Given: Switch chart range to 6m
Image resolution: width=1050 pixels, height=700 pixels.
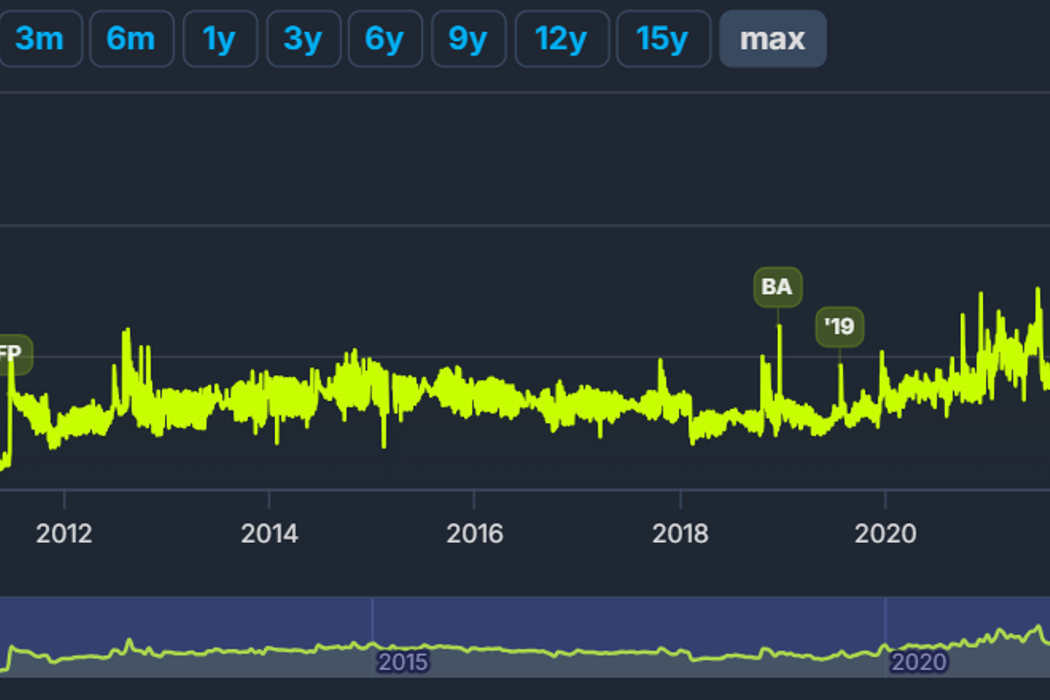Looking at the screenshot, I should click(131, 39).
